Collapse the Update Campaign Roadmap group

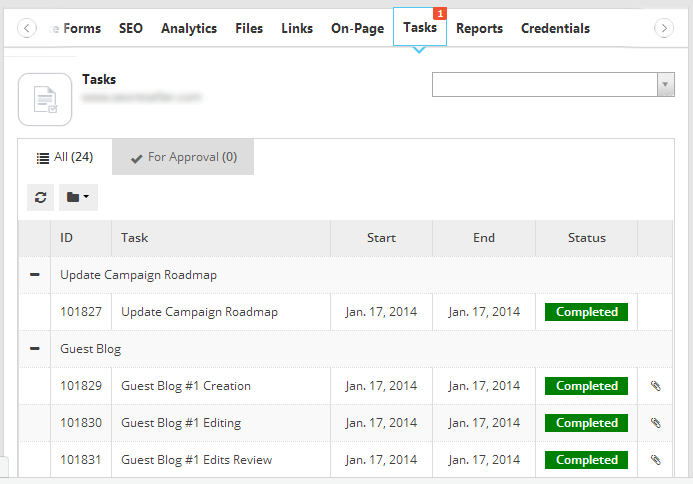click(x=34, y=275)
